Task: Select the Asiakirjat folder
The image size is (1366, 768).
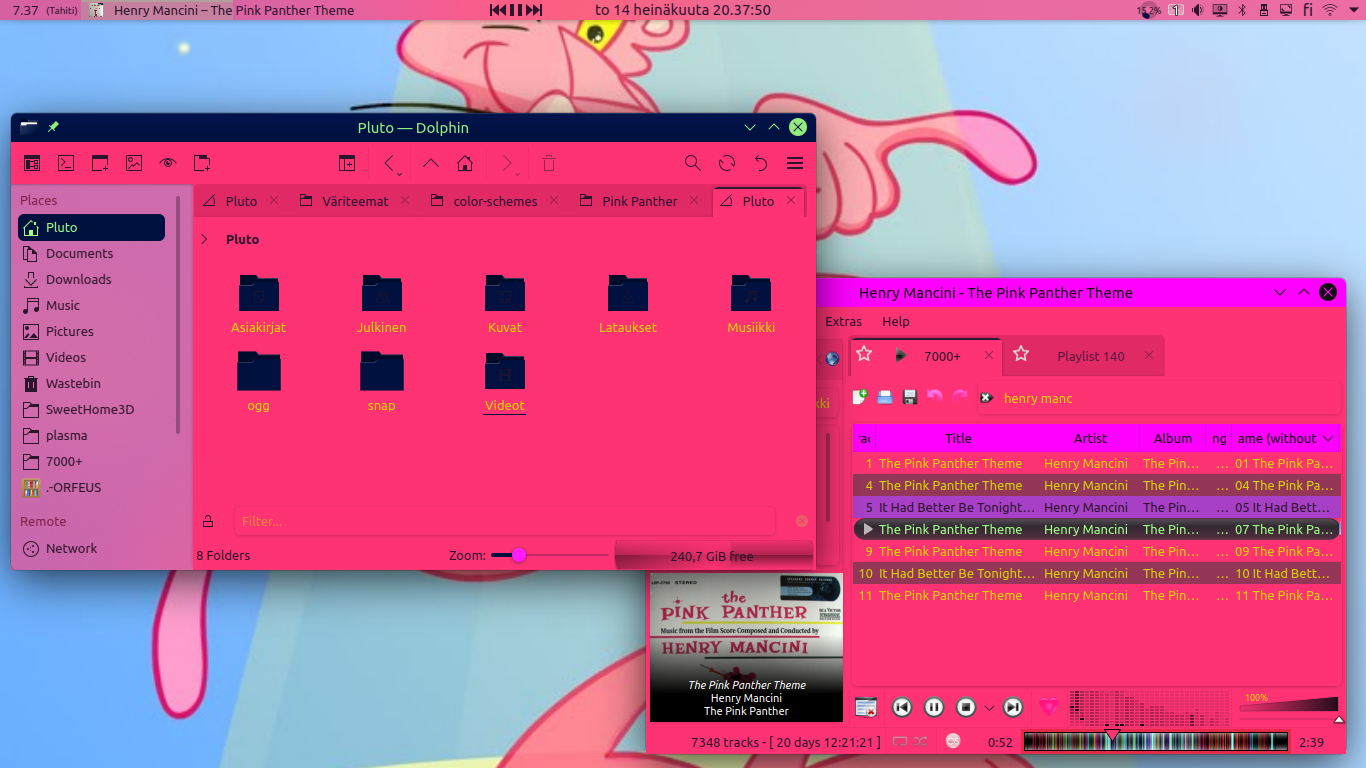Action: (x=259, y=303)
